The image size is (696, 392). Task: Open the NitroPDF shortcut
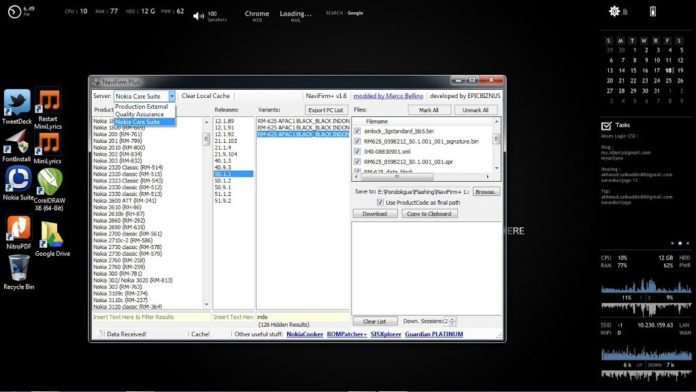pos(18,232)
